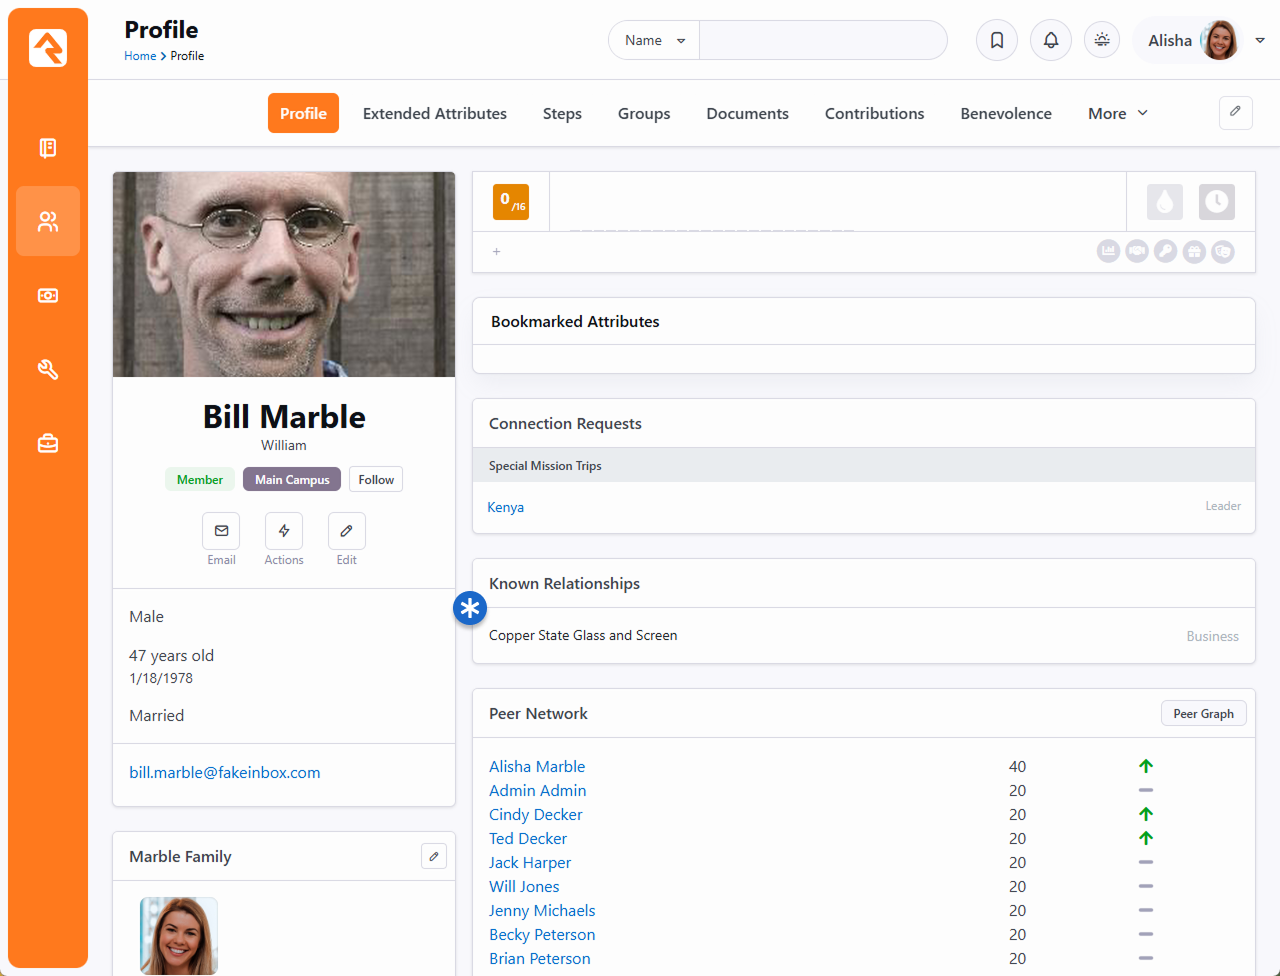Open the People section in the sidebar

[x=48, y=221]
